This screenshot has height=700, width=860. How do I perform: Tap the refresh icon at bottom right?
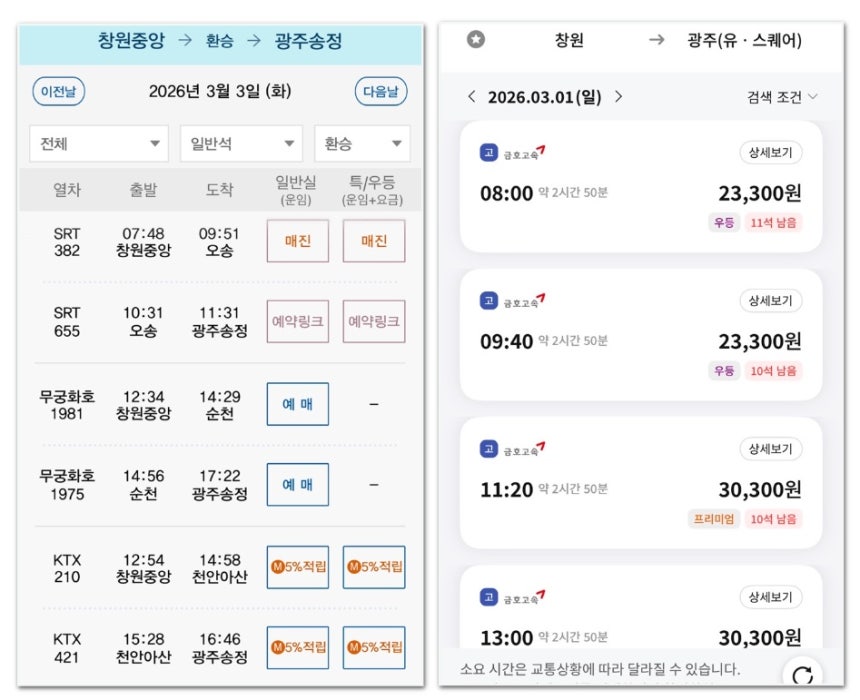click(802, 675)
